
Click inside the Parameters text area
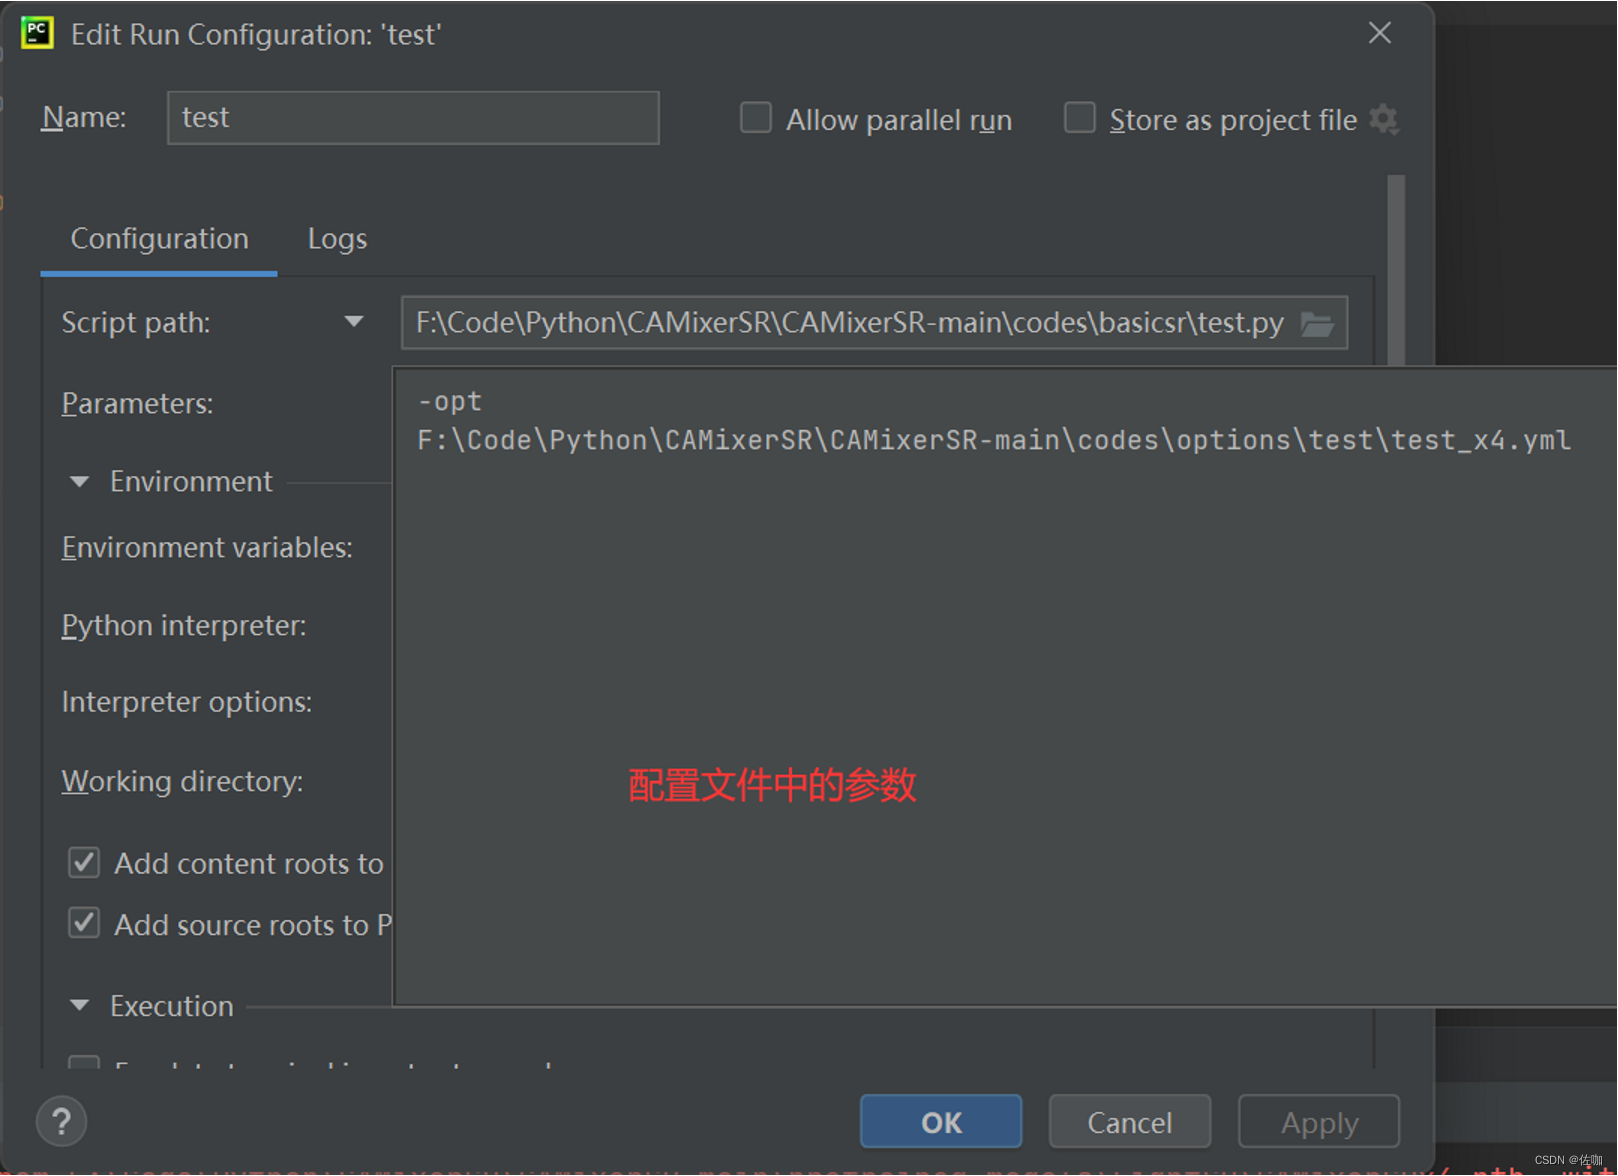pyautogui.click(x=900, y=600)
